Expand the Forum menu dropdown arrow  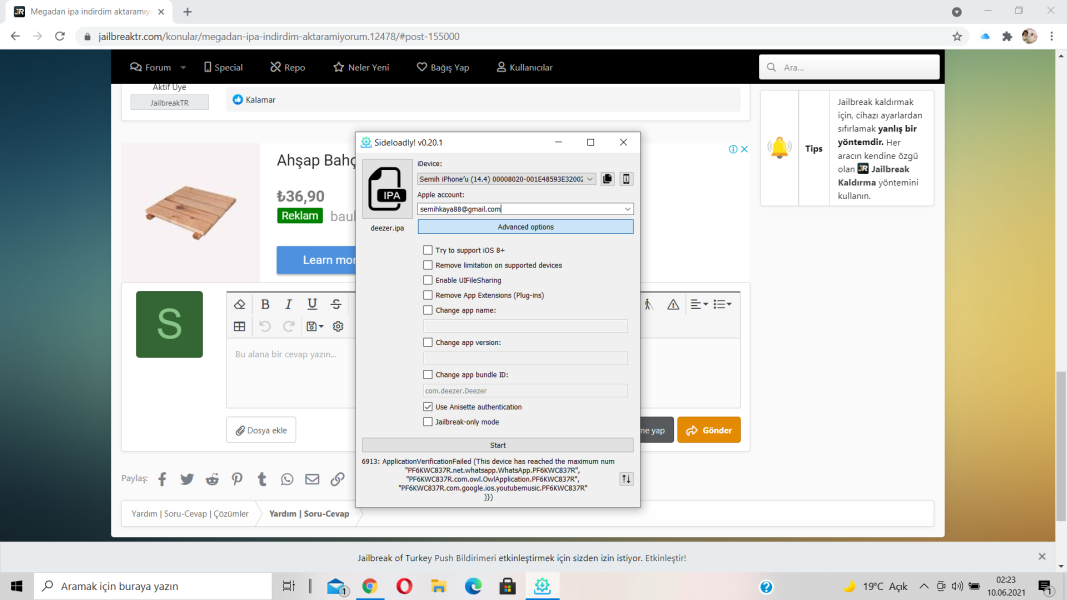[x=183, y=67]
